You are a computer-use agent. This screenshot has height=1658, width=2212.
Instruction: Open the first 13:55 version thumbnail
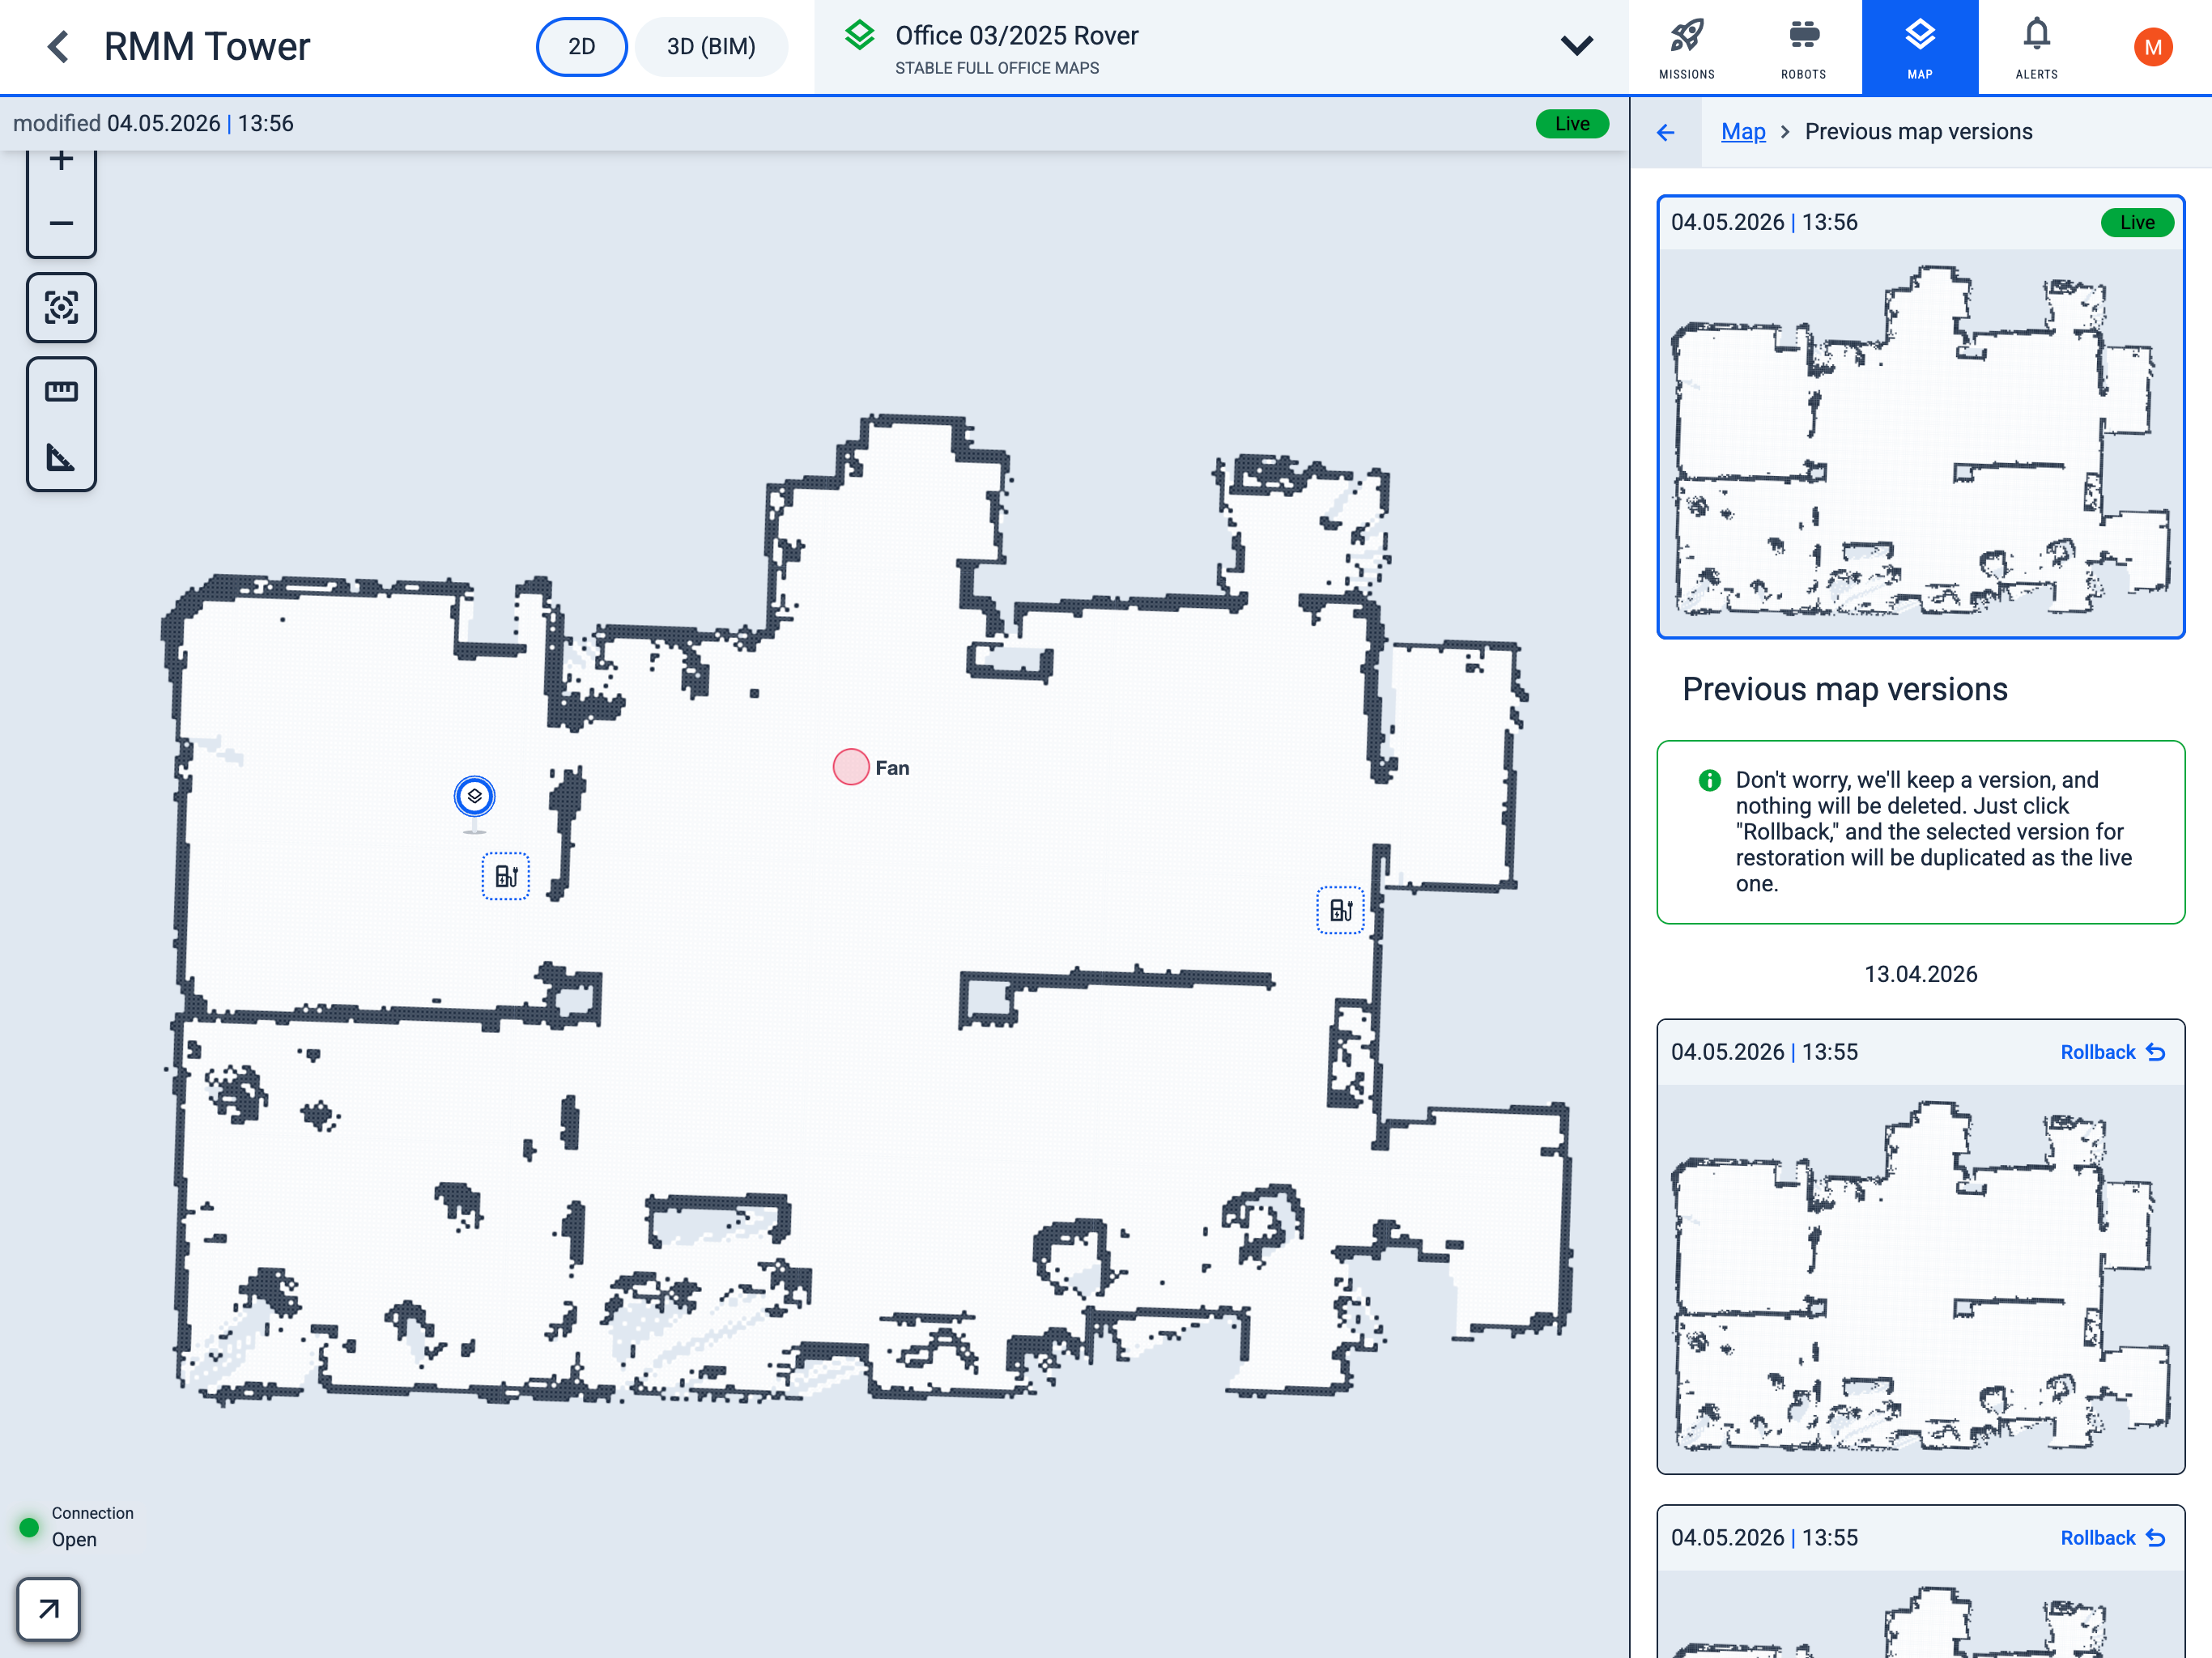tap(1920, 1278)
